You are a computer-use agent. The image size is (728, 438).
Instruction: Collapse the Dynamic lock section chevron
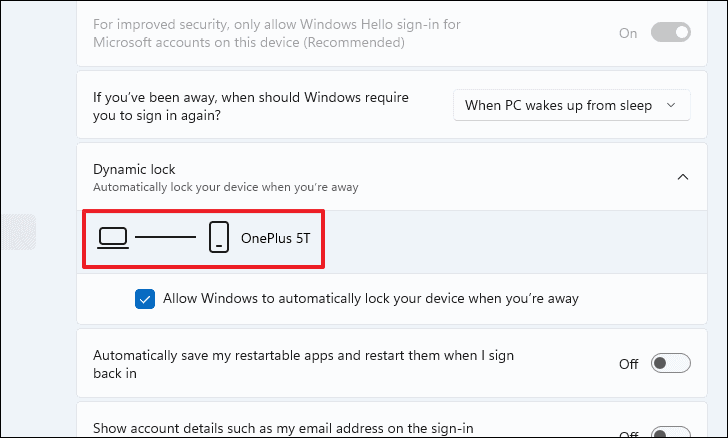(x=682, y=177)
